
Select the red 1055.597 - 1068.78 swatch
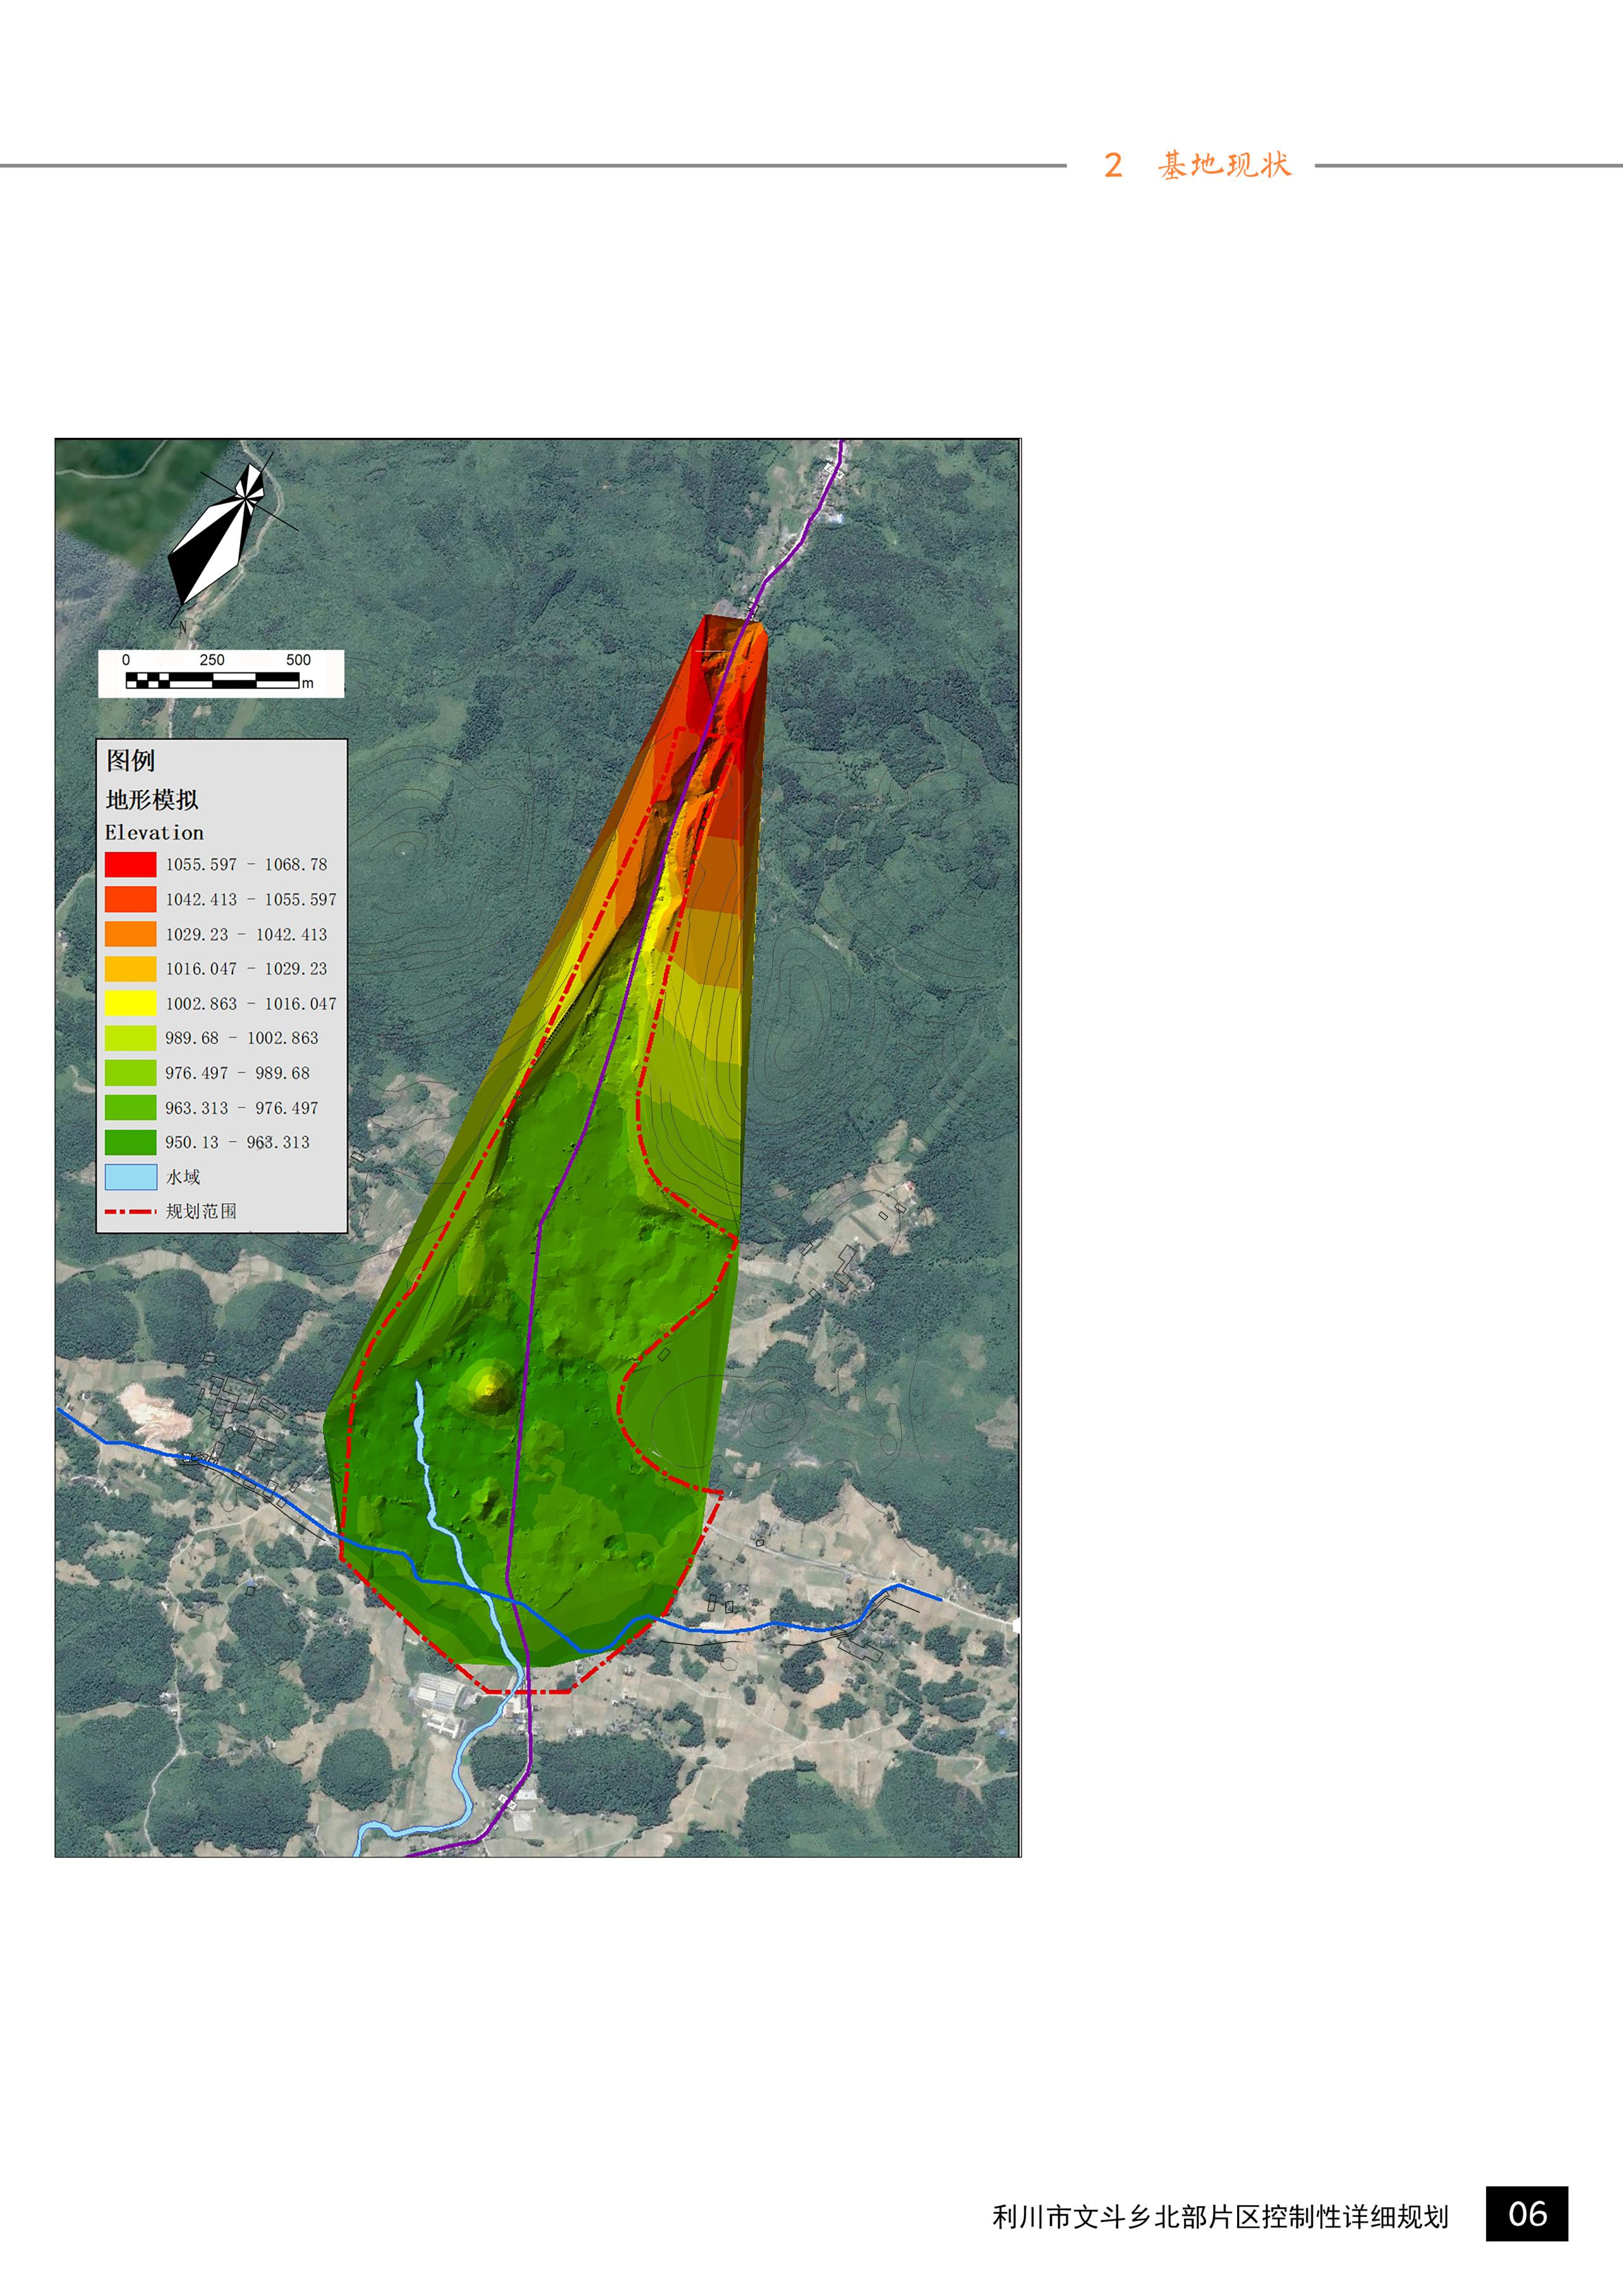(130, 864)
